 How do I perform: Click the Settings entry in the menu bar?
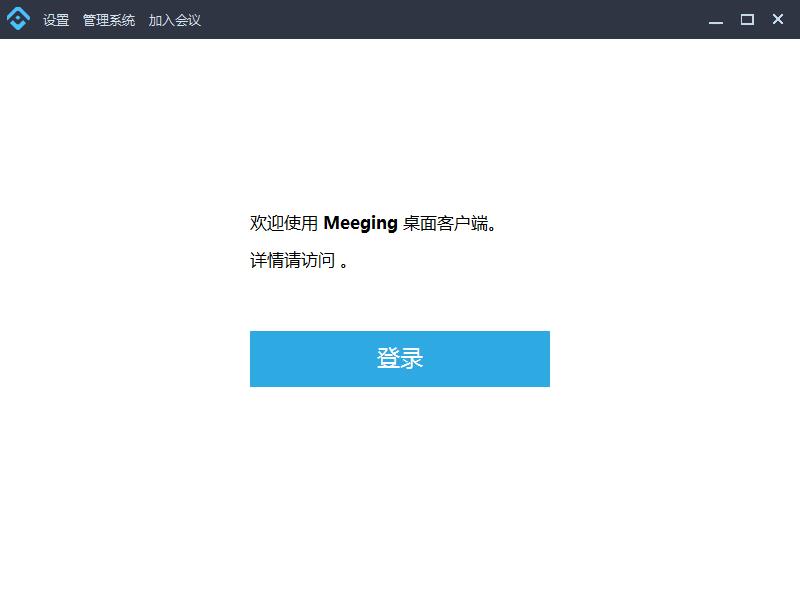tap(55, 19)
